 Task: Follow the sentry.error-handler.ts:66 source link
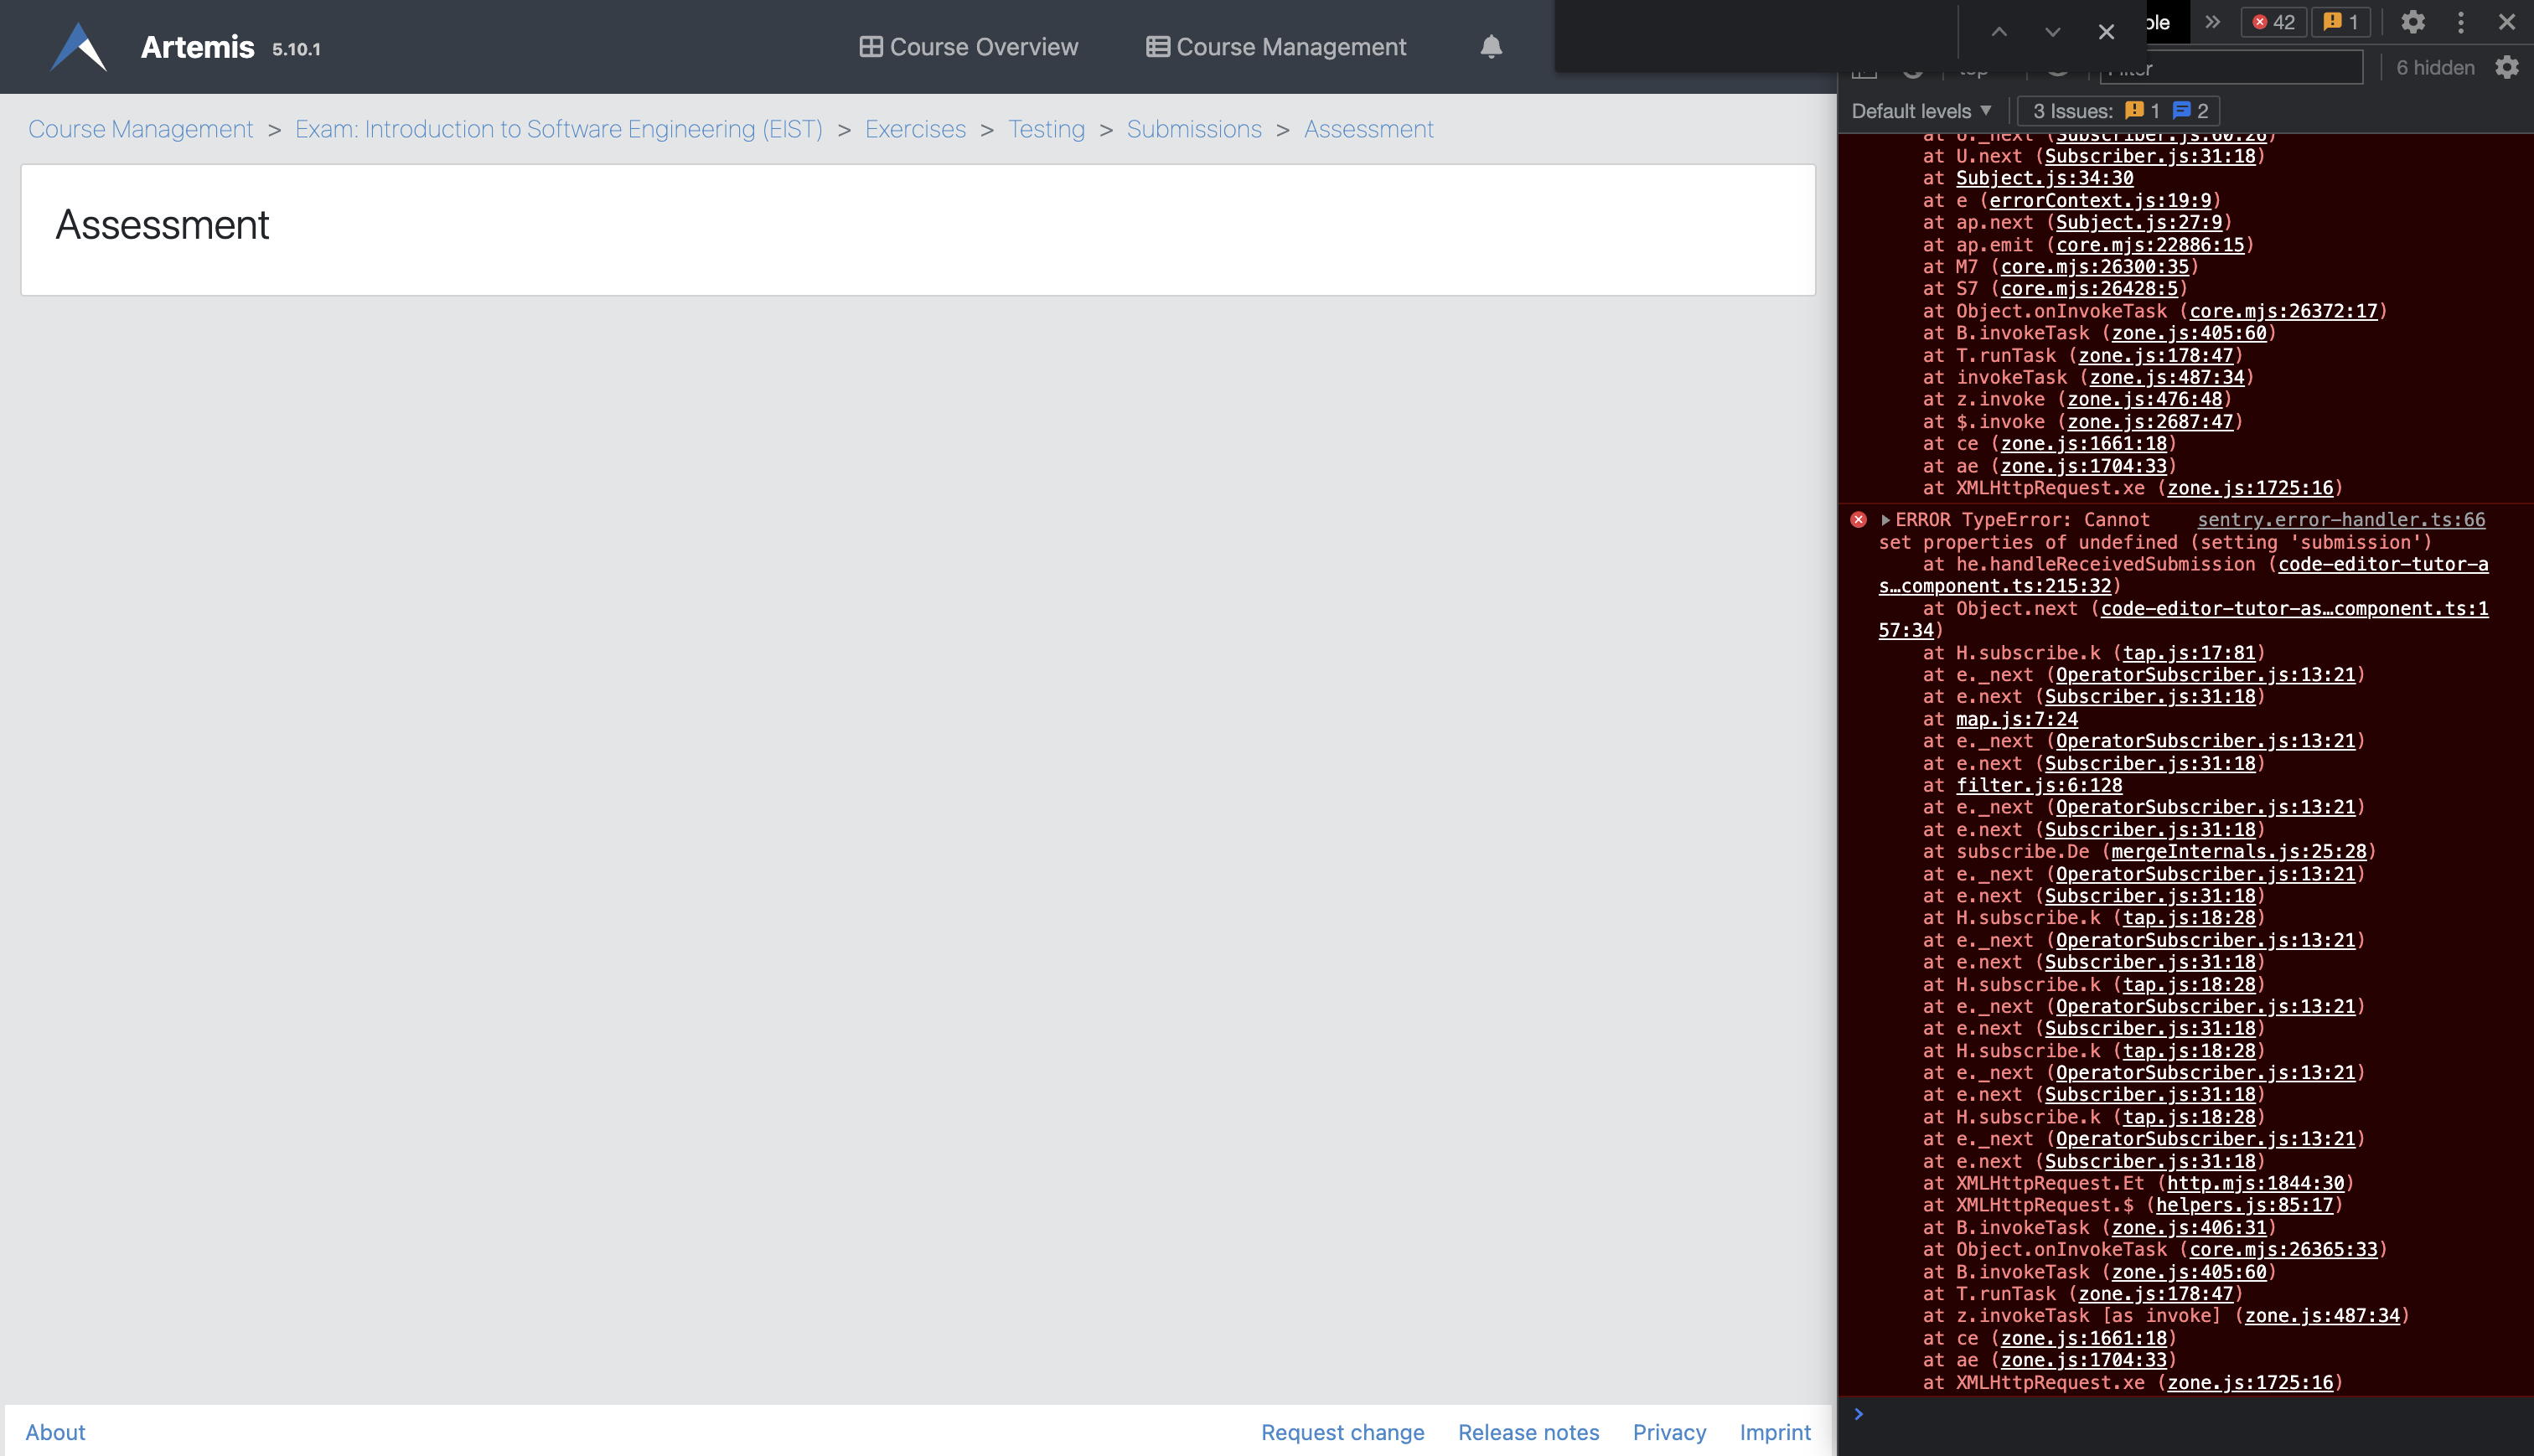[2341, 519]
